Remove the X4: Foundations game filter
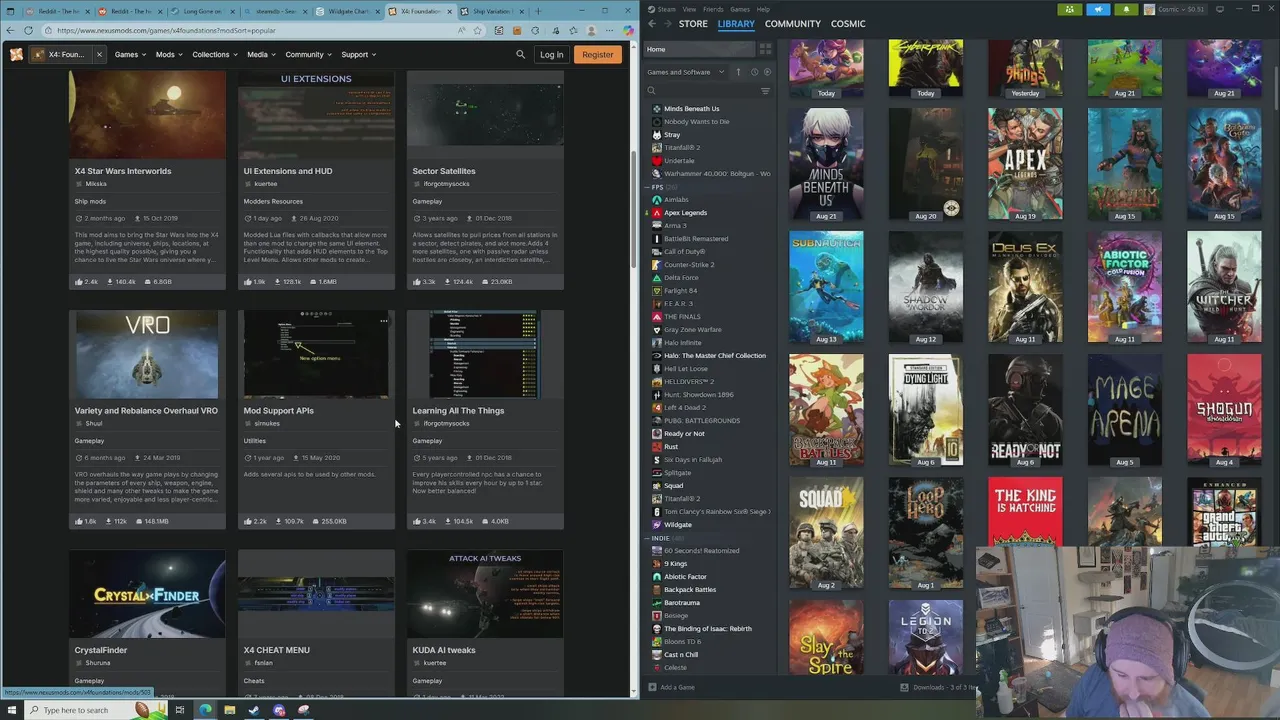 point(99,54)
